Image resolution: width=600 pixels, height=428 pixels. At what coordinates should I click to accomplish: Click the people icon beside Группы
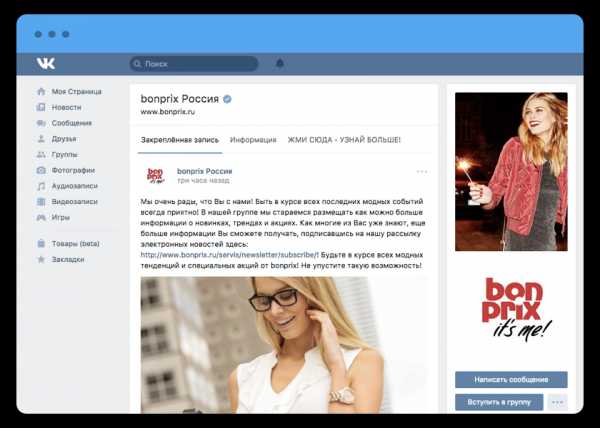pos(41,154)
